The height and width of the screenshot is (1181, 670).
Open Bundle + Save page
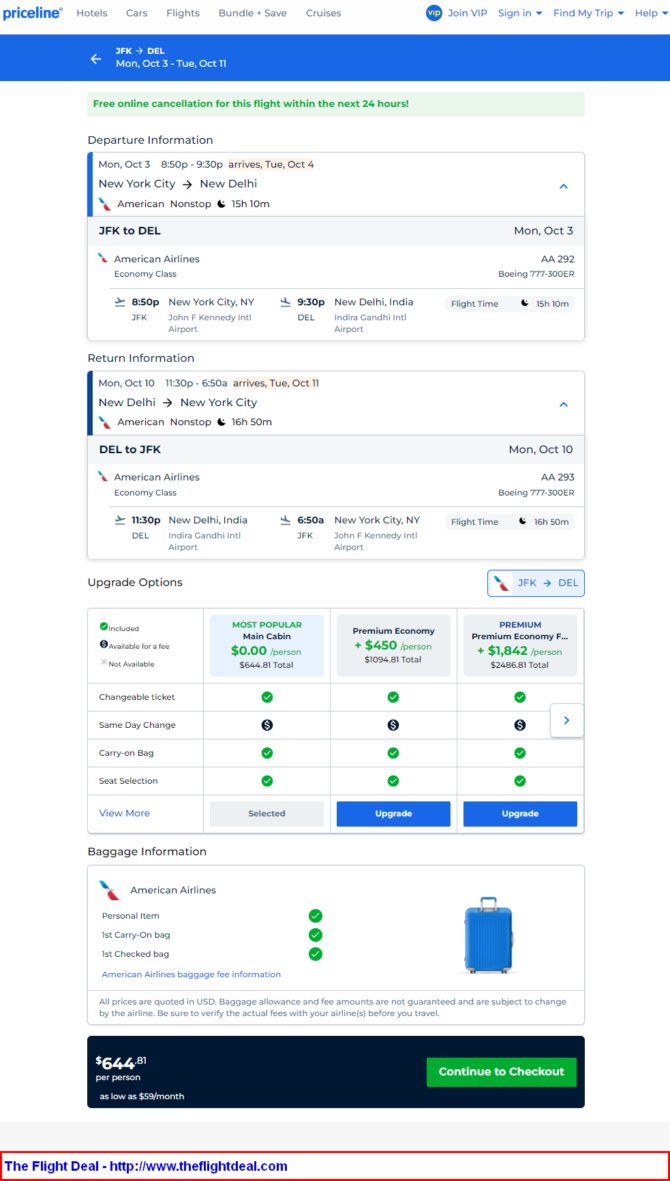click(252, 13)
